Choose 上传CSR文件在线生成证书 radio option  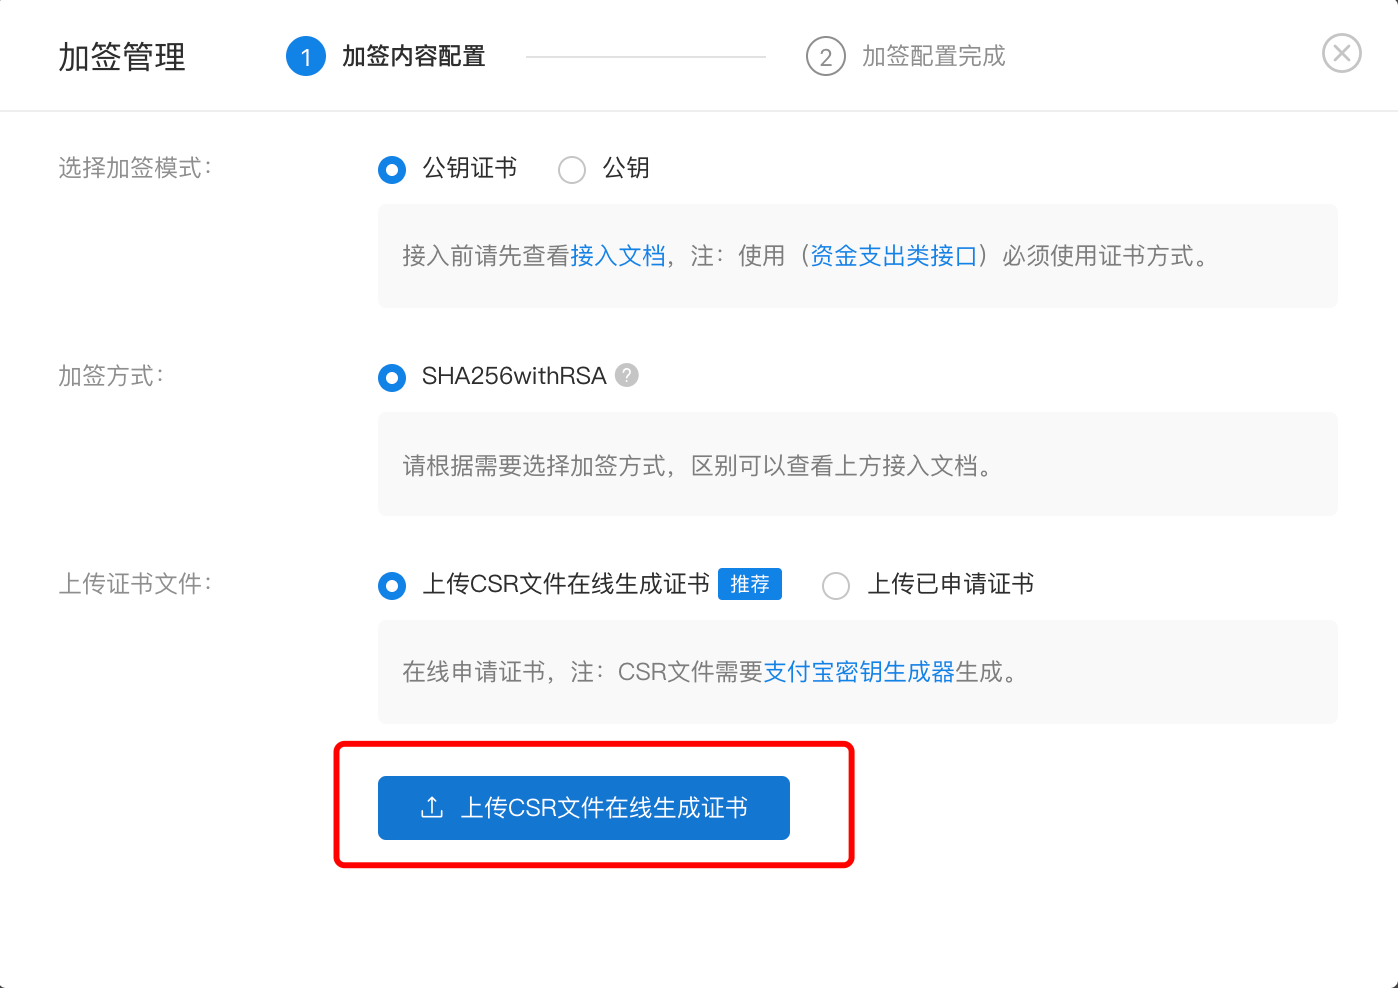click(x=392, y=586)
